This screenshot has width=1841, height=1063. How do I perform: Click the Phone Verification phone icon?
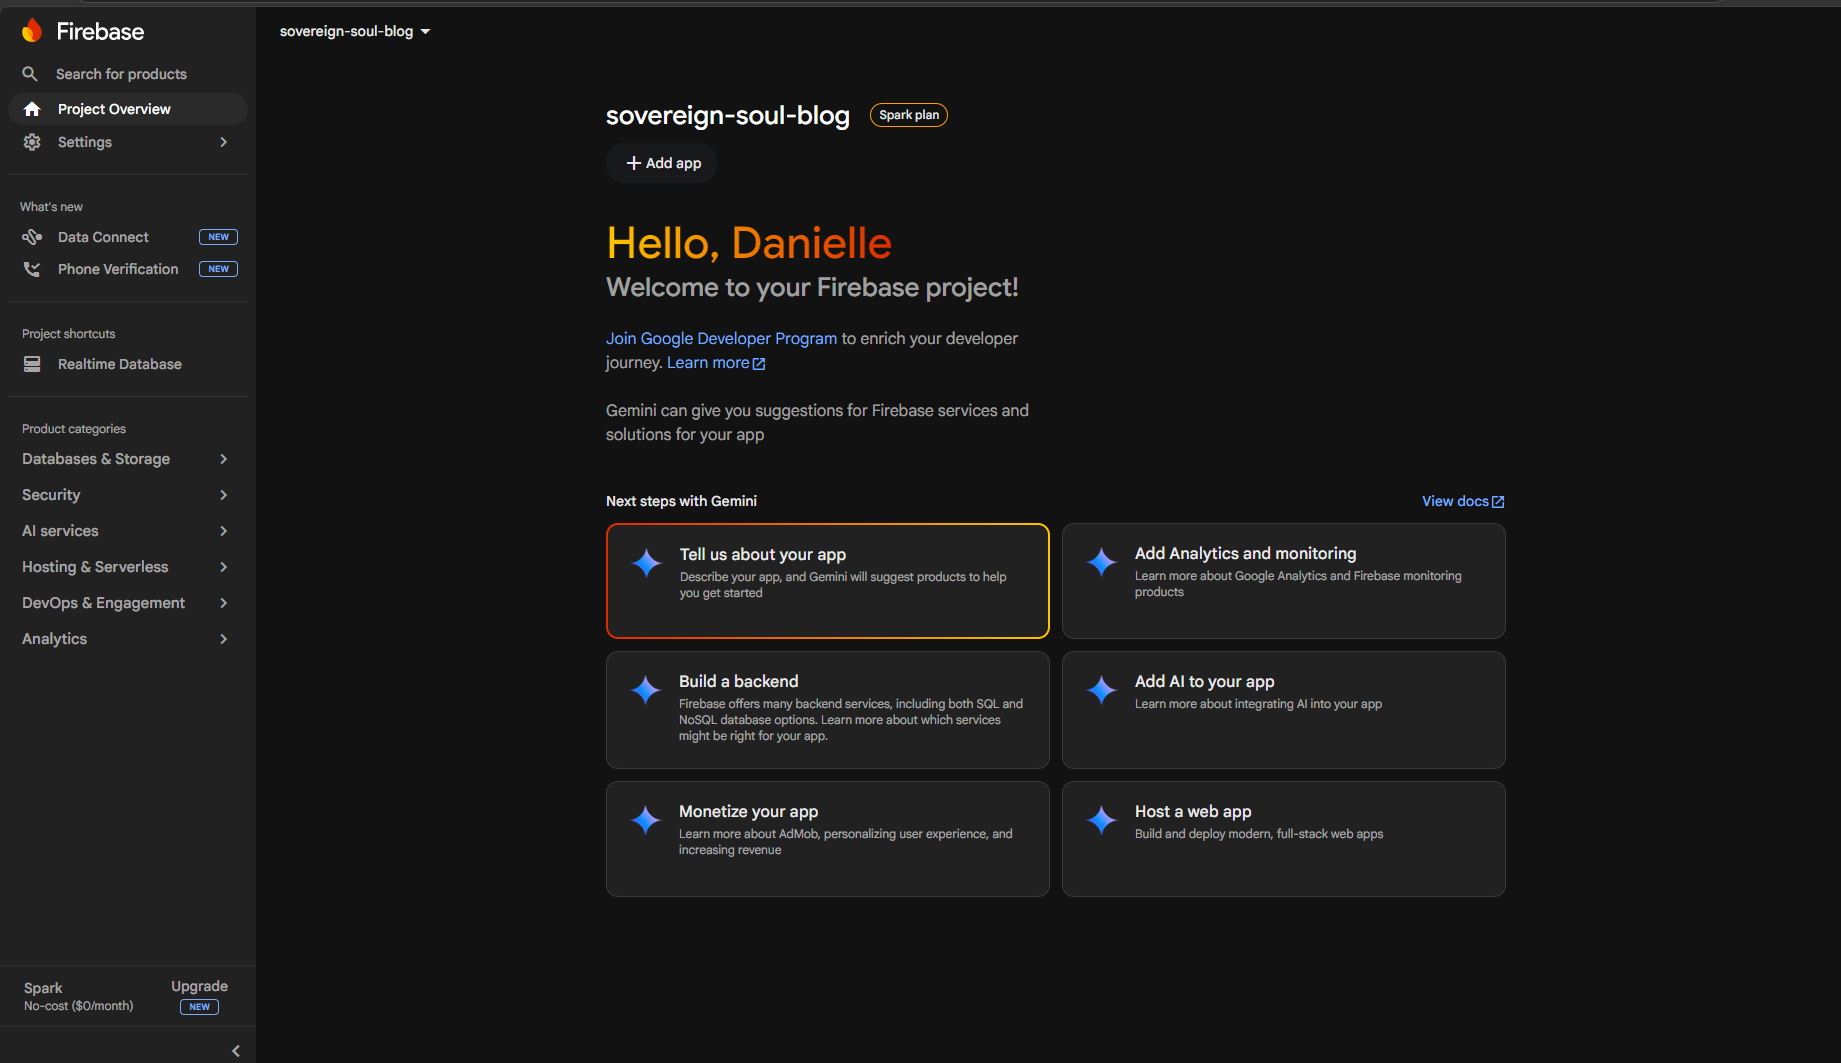[32, 269]
